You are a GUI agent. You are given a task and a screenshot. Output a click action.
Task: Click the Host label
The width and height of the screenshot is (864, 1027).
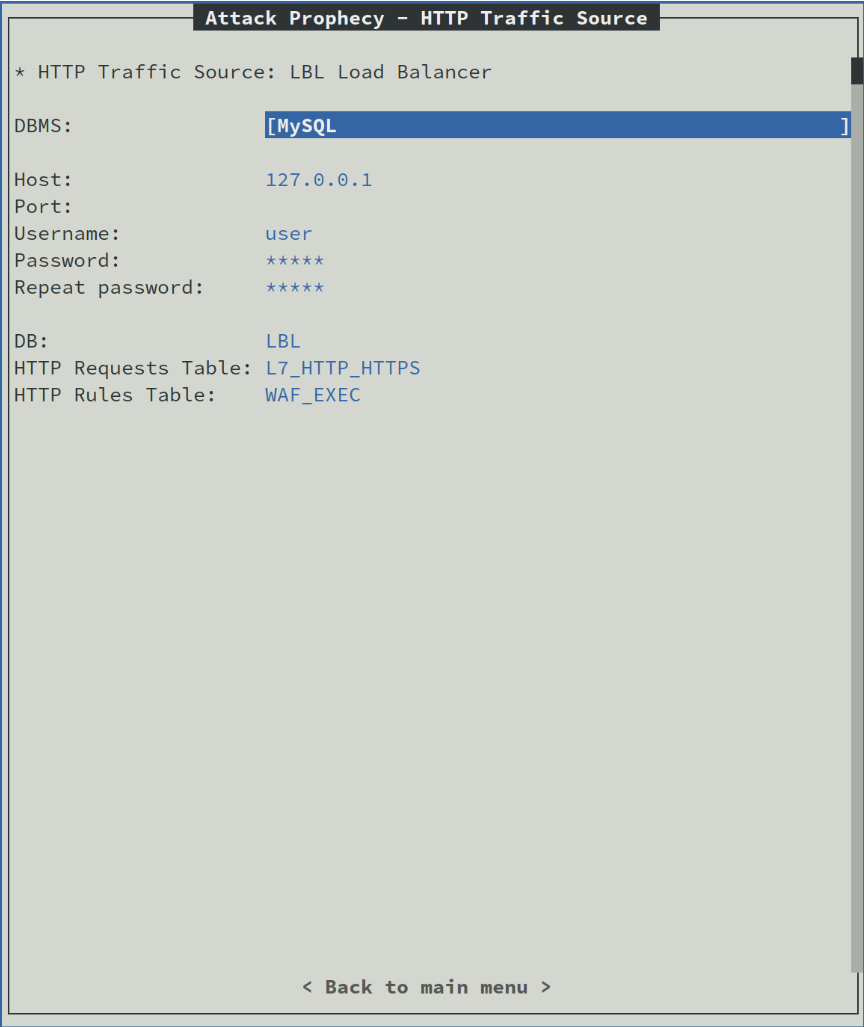coord(43,179)
